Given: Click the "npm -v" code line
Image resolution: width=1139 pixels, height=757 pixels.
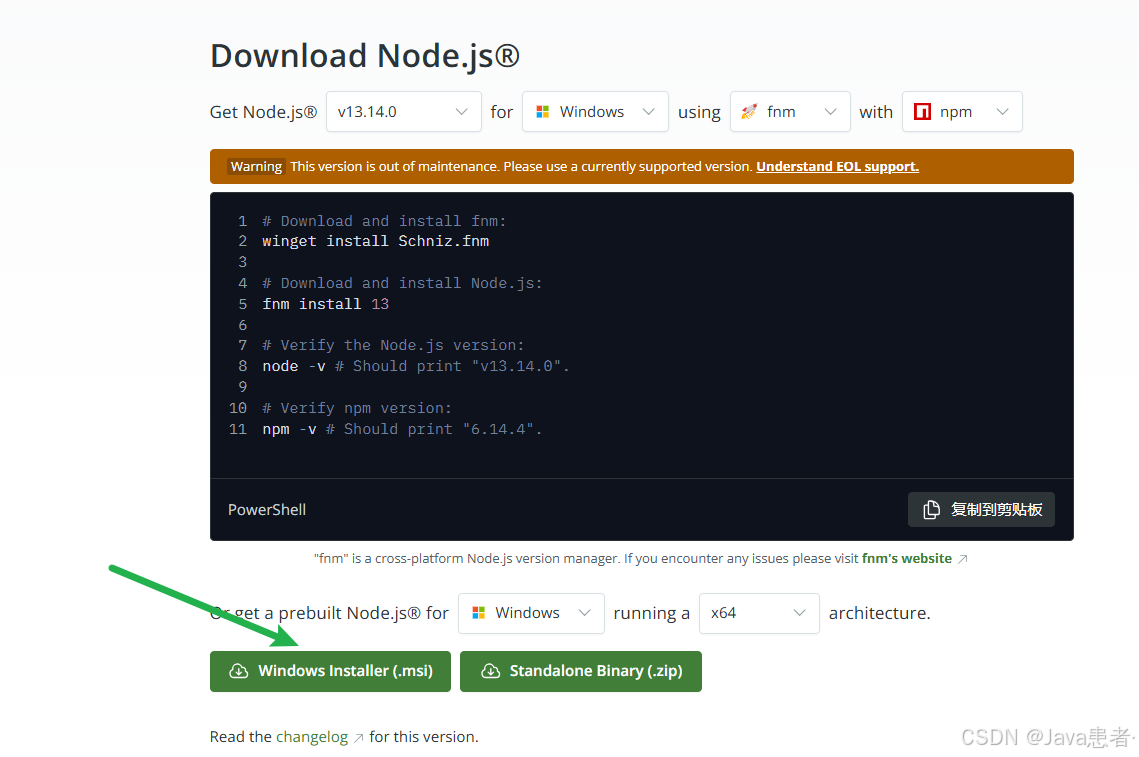Looking at the screenshot, I should [x=402, y=429].
